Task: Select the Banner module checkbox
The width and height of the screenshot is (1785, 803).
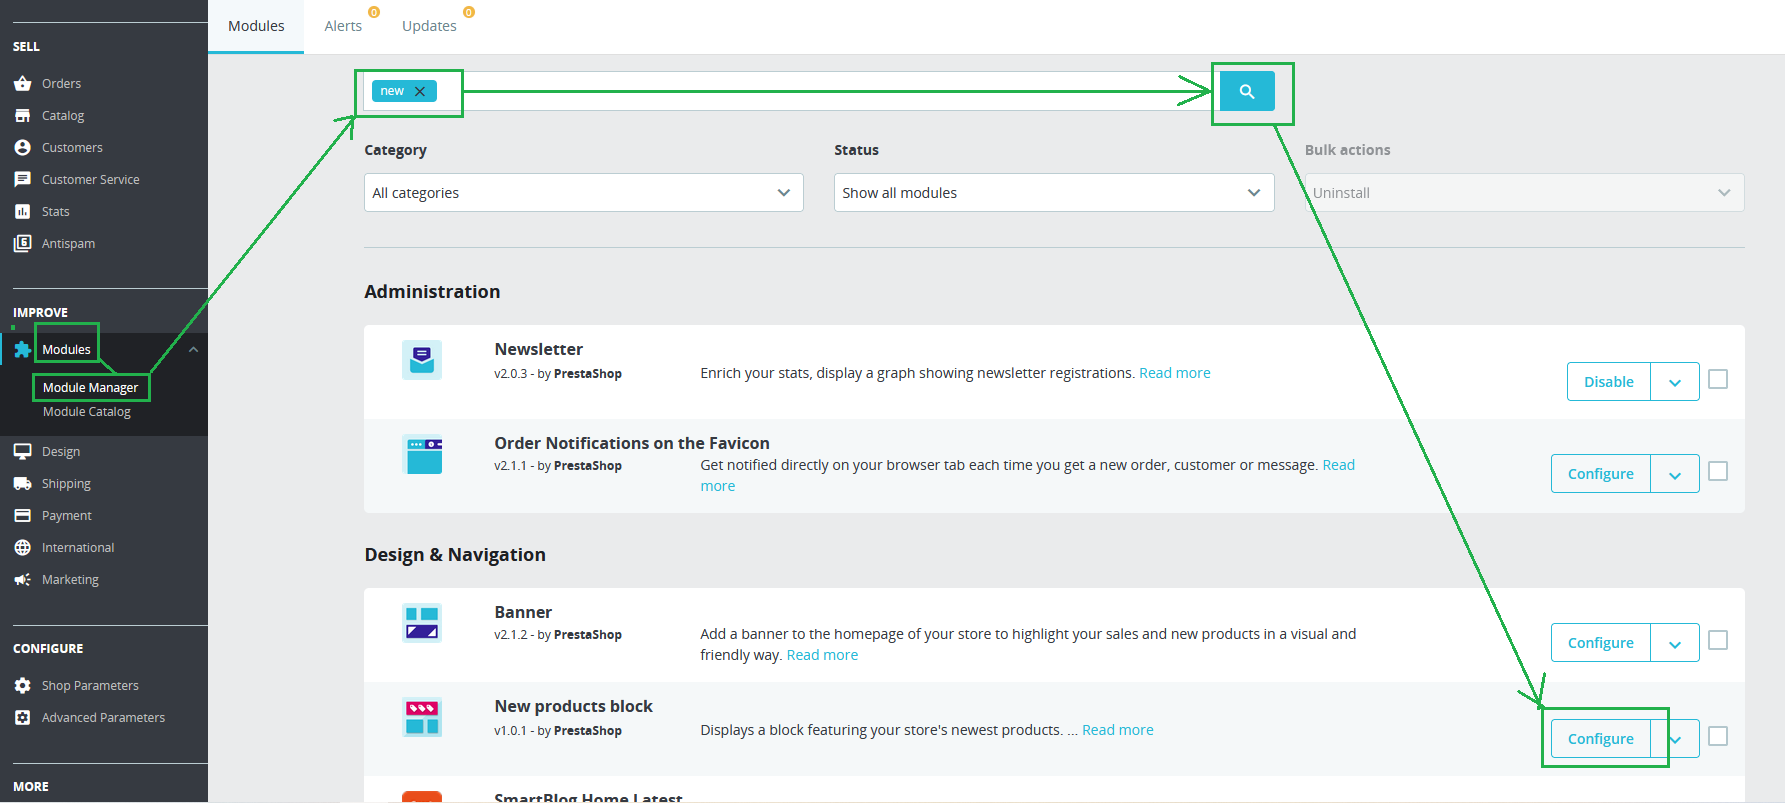Action: 1718,640
